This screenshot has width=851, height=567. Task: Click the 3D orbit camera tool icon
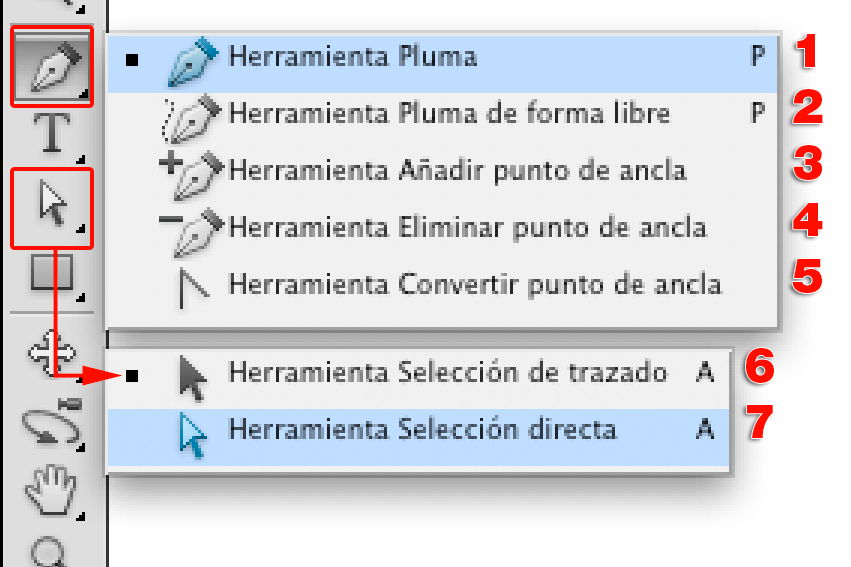(x=52, y=423)
